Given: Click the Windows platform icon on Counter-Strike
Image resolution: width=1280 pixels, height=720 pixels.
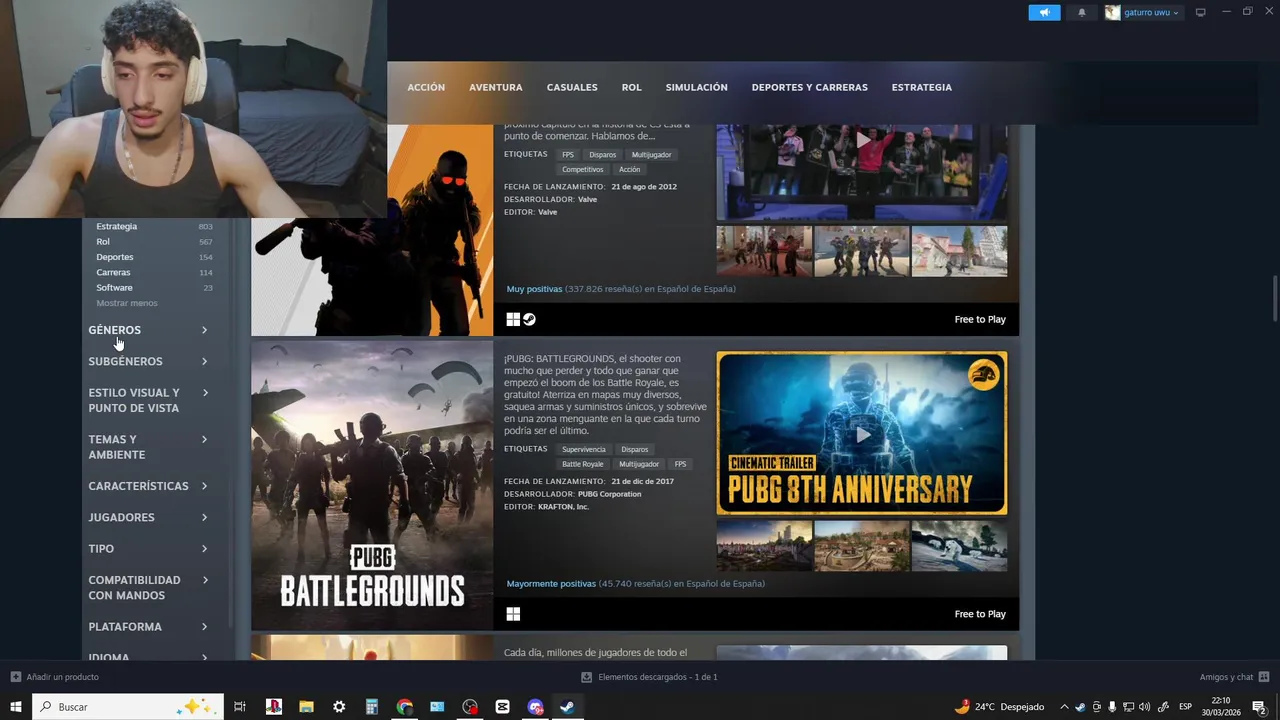Looking at the screenshot, I should [x=513, y=319].
